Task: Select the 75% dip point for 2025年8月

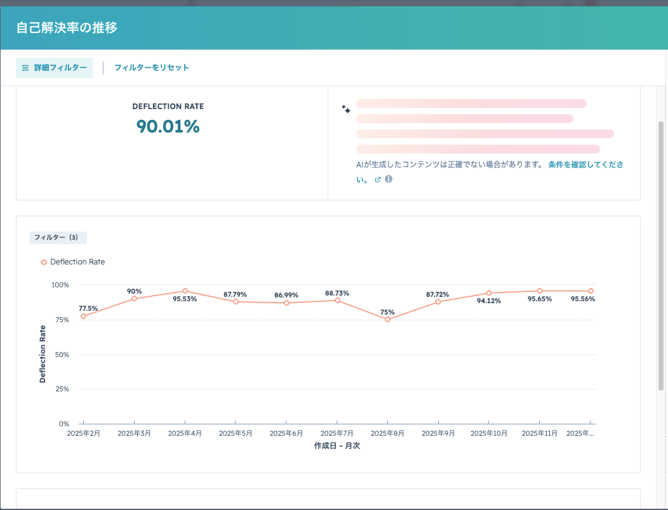Action: pyautogui.click(x=388, y=320)
